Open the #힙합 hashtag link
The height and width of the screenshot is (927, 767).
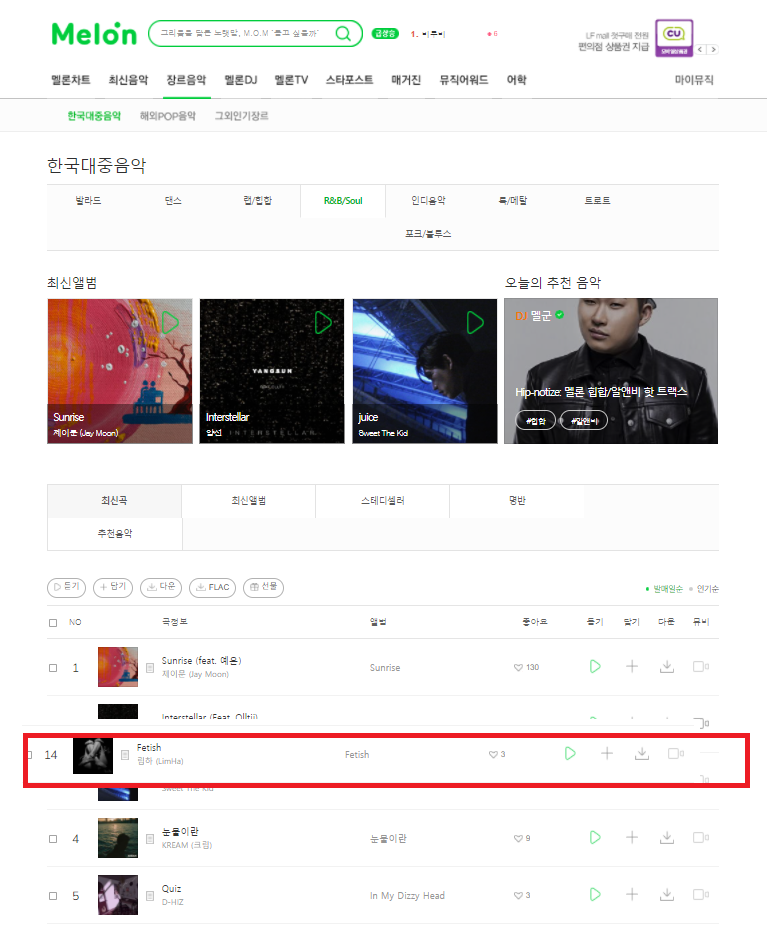[x=536, y=420]
